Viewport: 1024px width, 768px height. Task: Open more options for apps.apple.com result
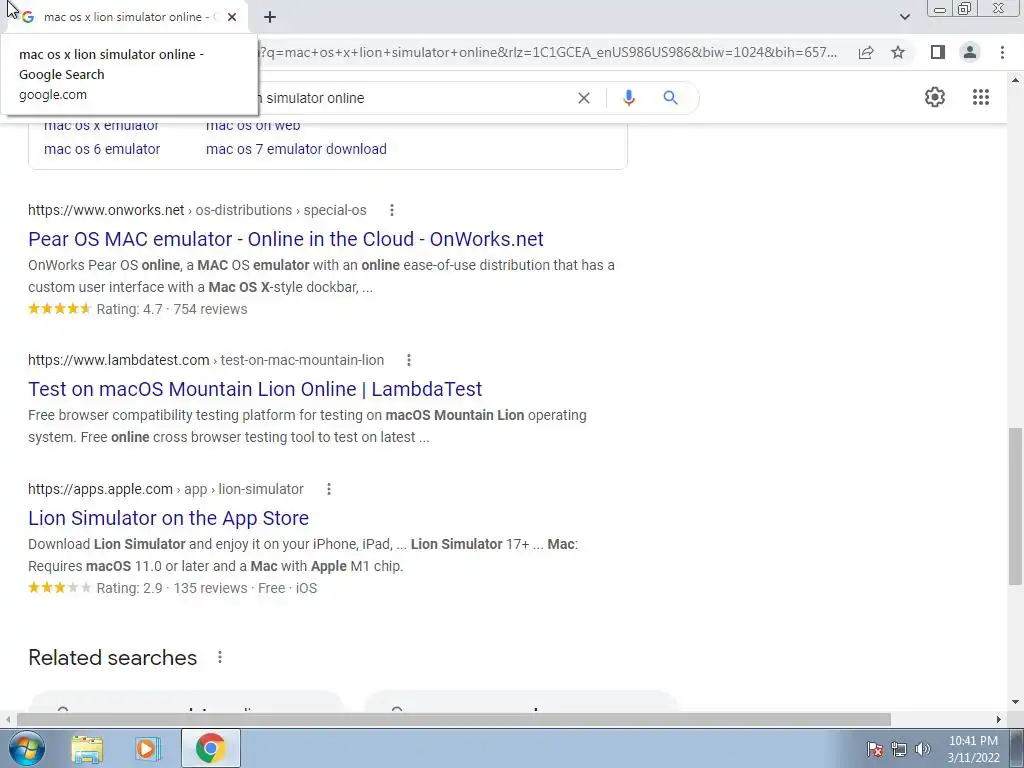(x=329, y=489)
